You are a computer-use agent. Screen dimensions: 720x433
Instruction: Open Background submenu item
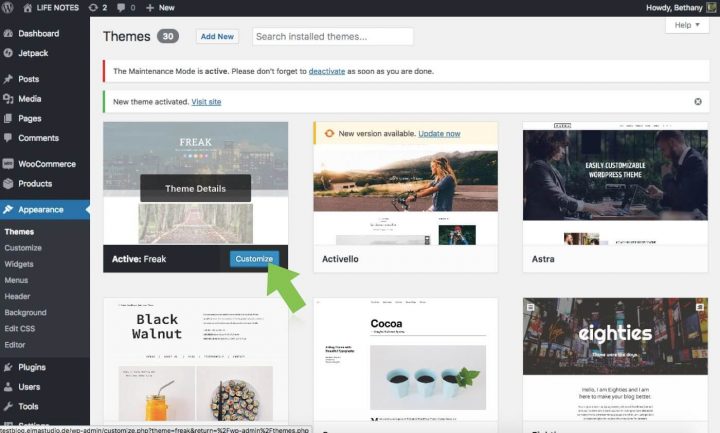[x=25, y=313]
